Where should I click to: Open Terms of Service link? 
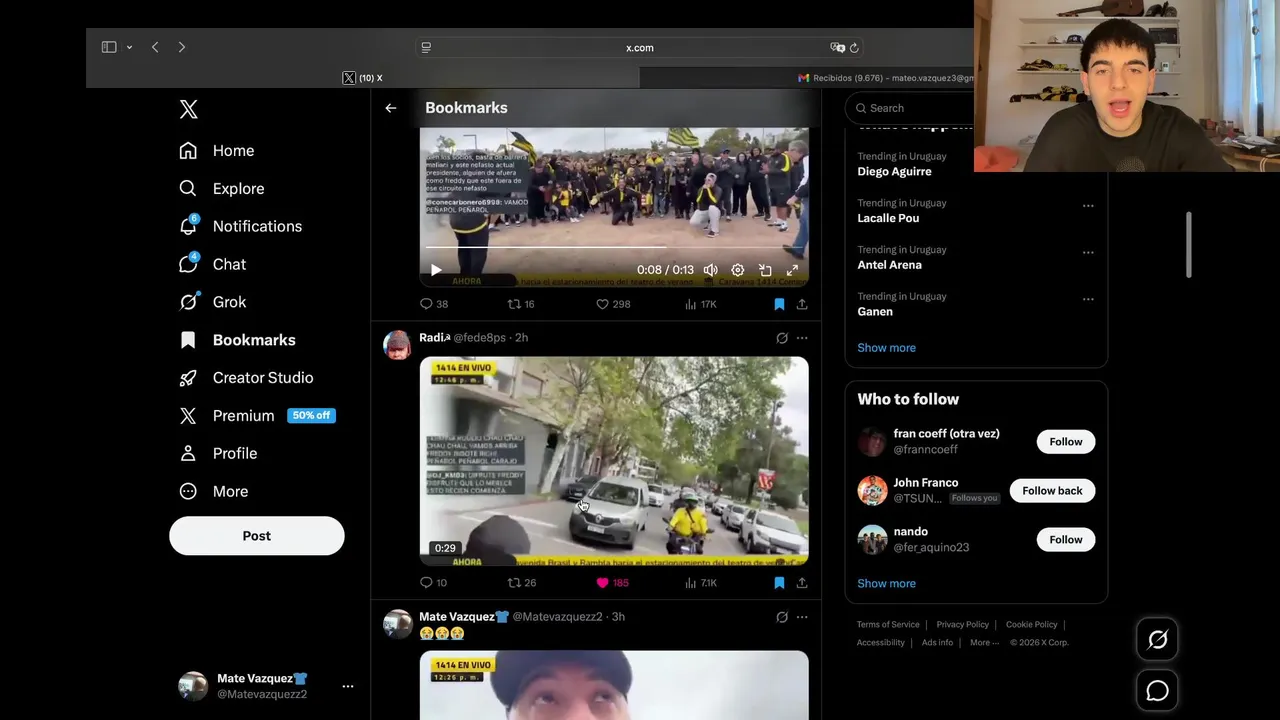(888, 625)
